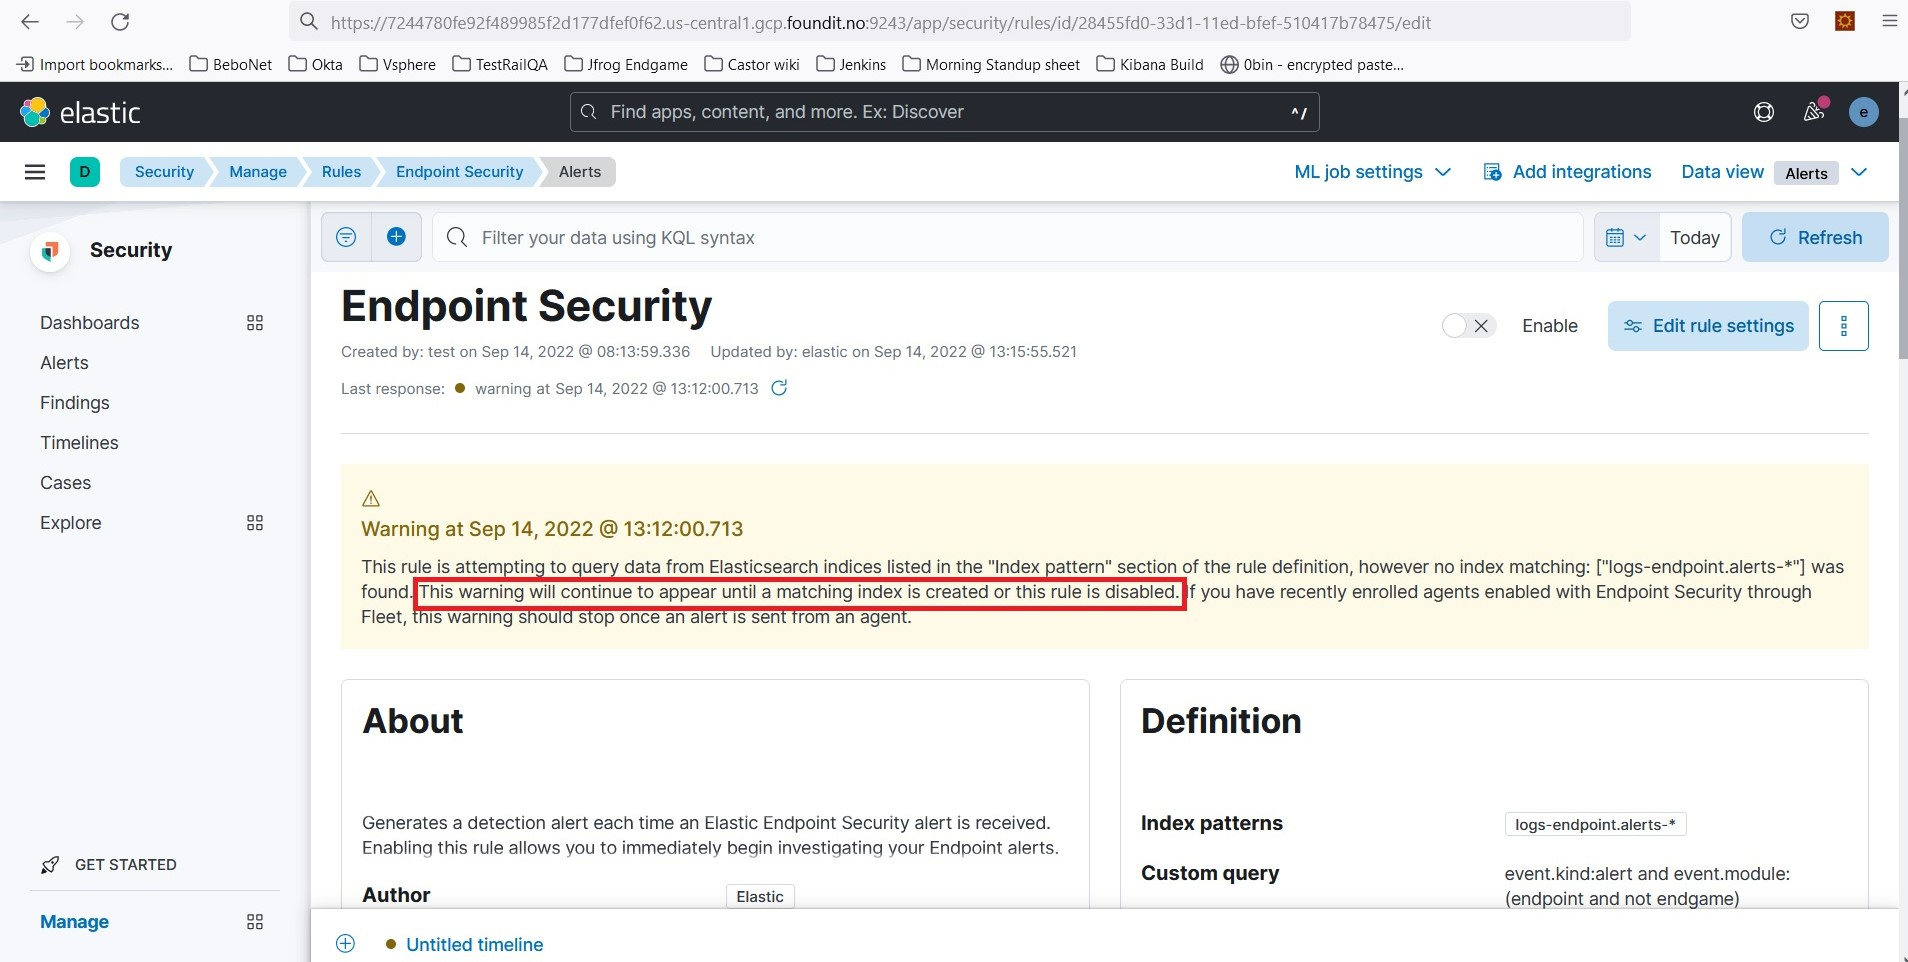Click the Add integrations link
The image size is (1908, 962).
(1566, 171)
